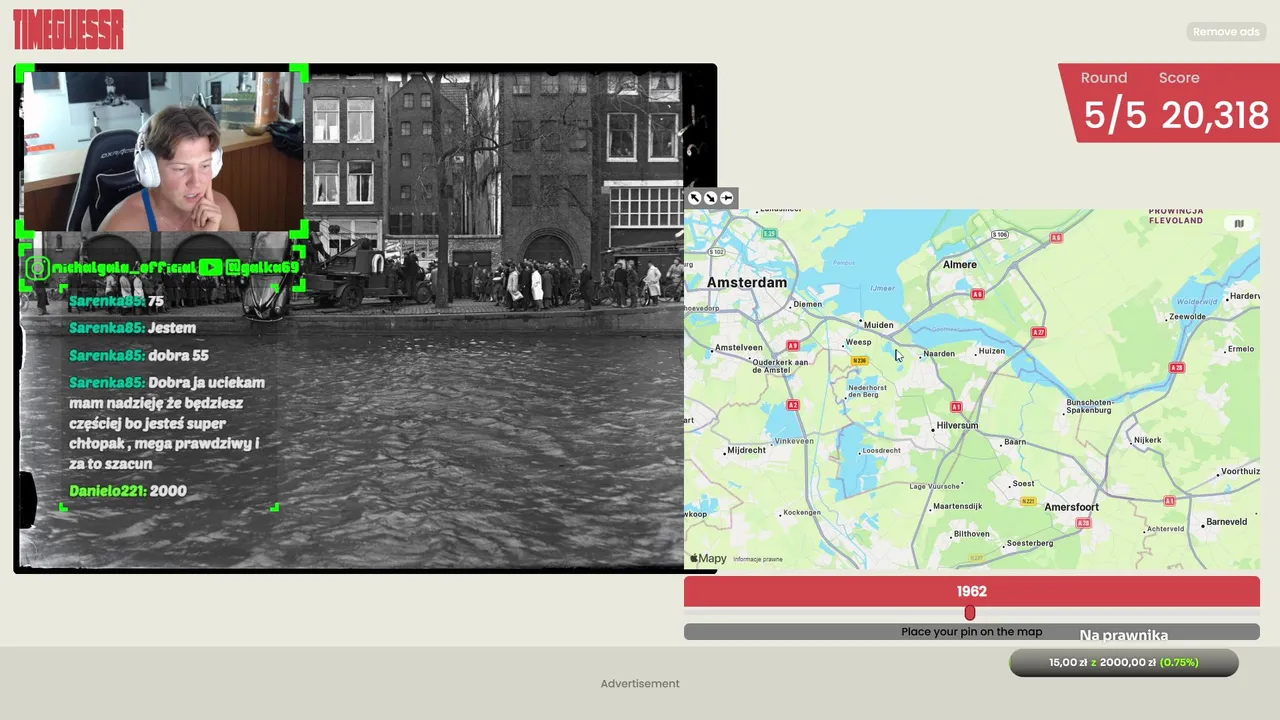
Task: Click the Remove ads button
Action: pos(1226,32)
